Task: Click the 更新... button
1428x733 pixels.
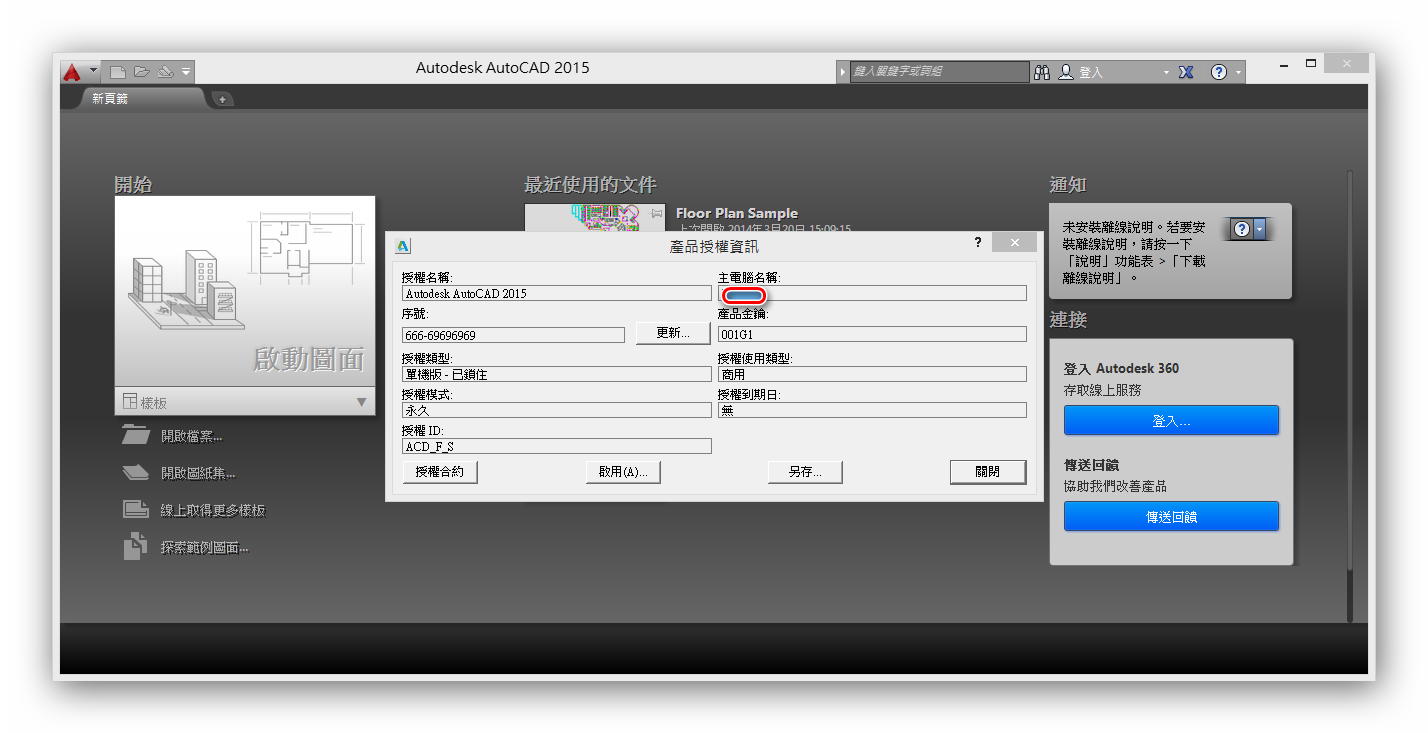Action: pos(673,333)
